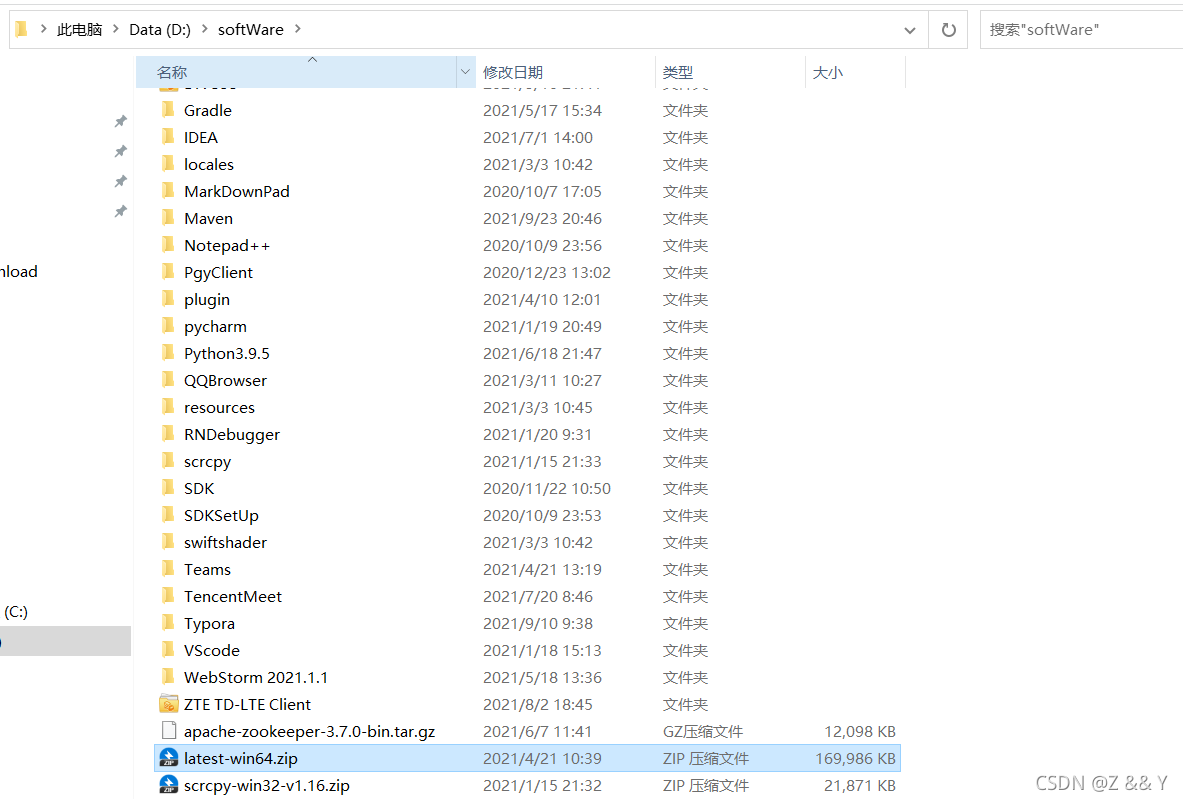Click the VScode folder icon
The height and width of the screenshot is (801, 1183).
[168, 651]
